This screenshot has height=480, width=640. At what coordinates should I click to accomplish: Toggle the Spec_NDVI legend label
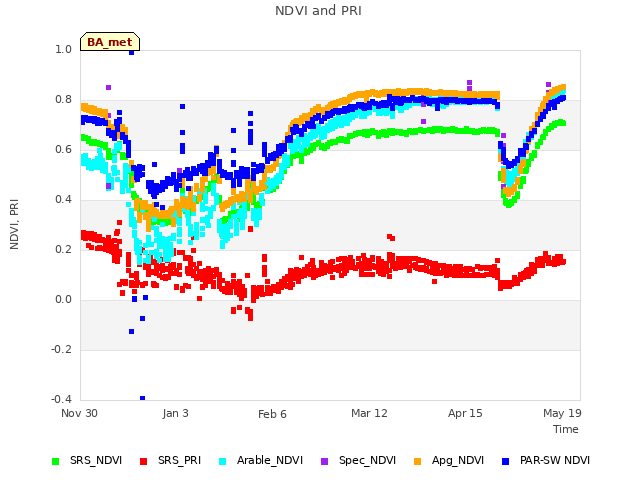pyautogui.click(x=367, y=460)
